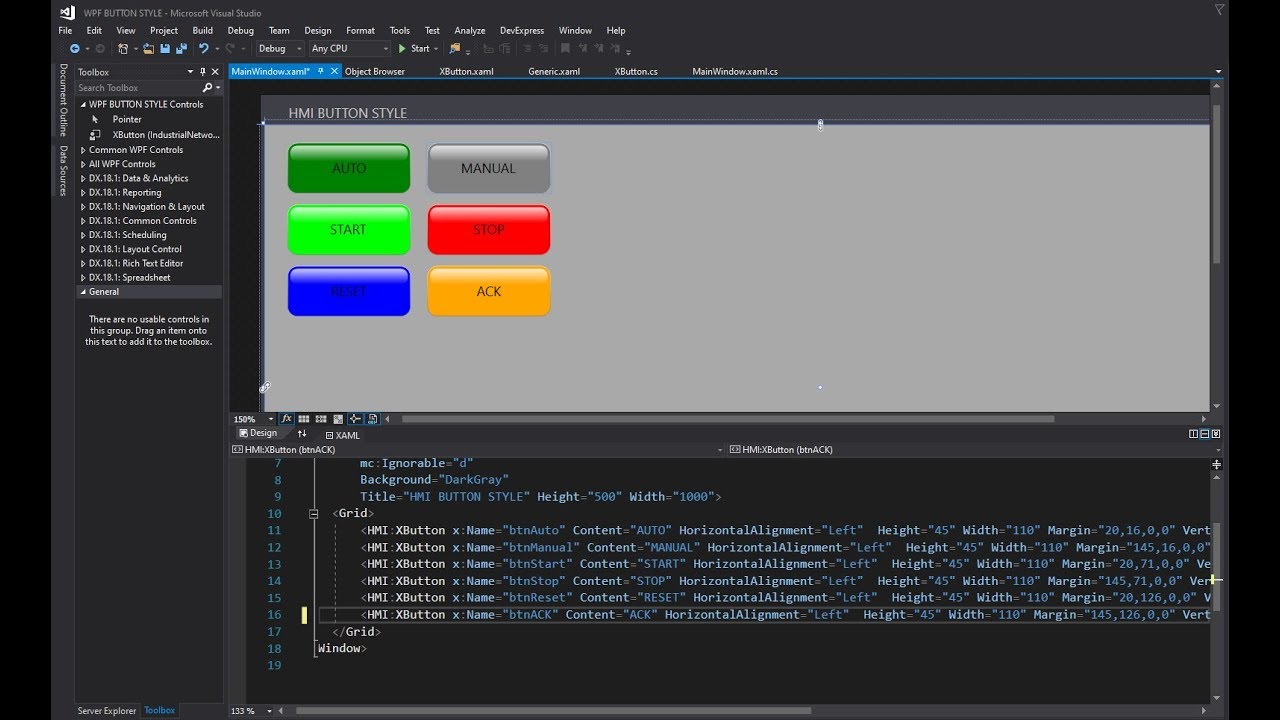Click the Undo arrow icon
Screen dimensions: 1280x720
(204, 48)
